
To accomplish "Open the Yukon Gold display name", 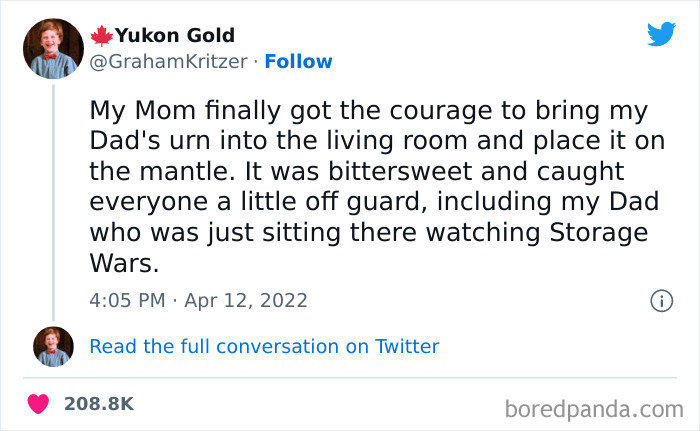I will [175, 36].
